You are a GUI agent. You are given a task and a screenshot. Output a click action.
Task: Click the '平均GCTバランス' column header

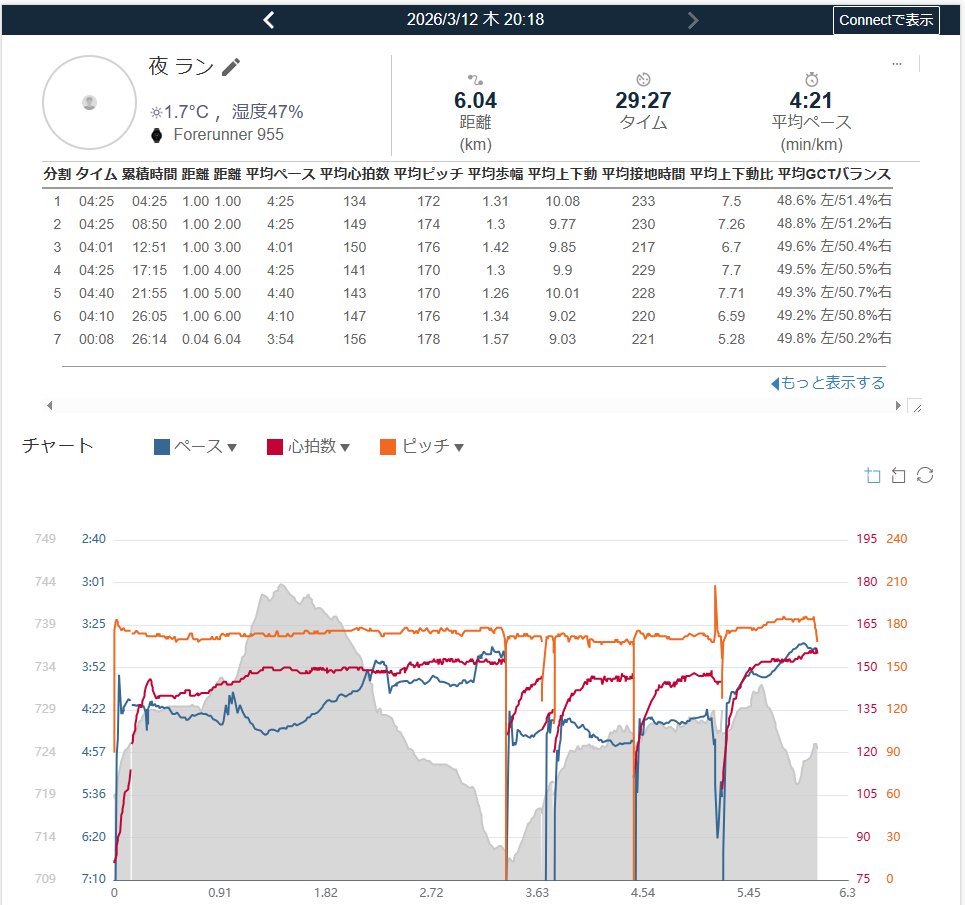[834, 174]
